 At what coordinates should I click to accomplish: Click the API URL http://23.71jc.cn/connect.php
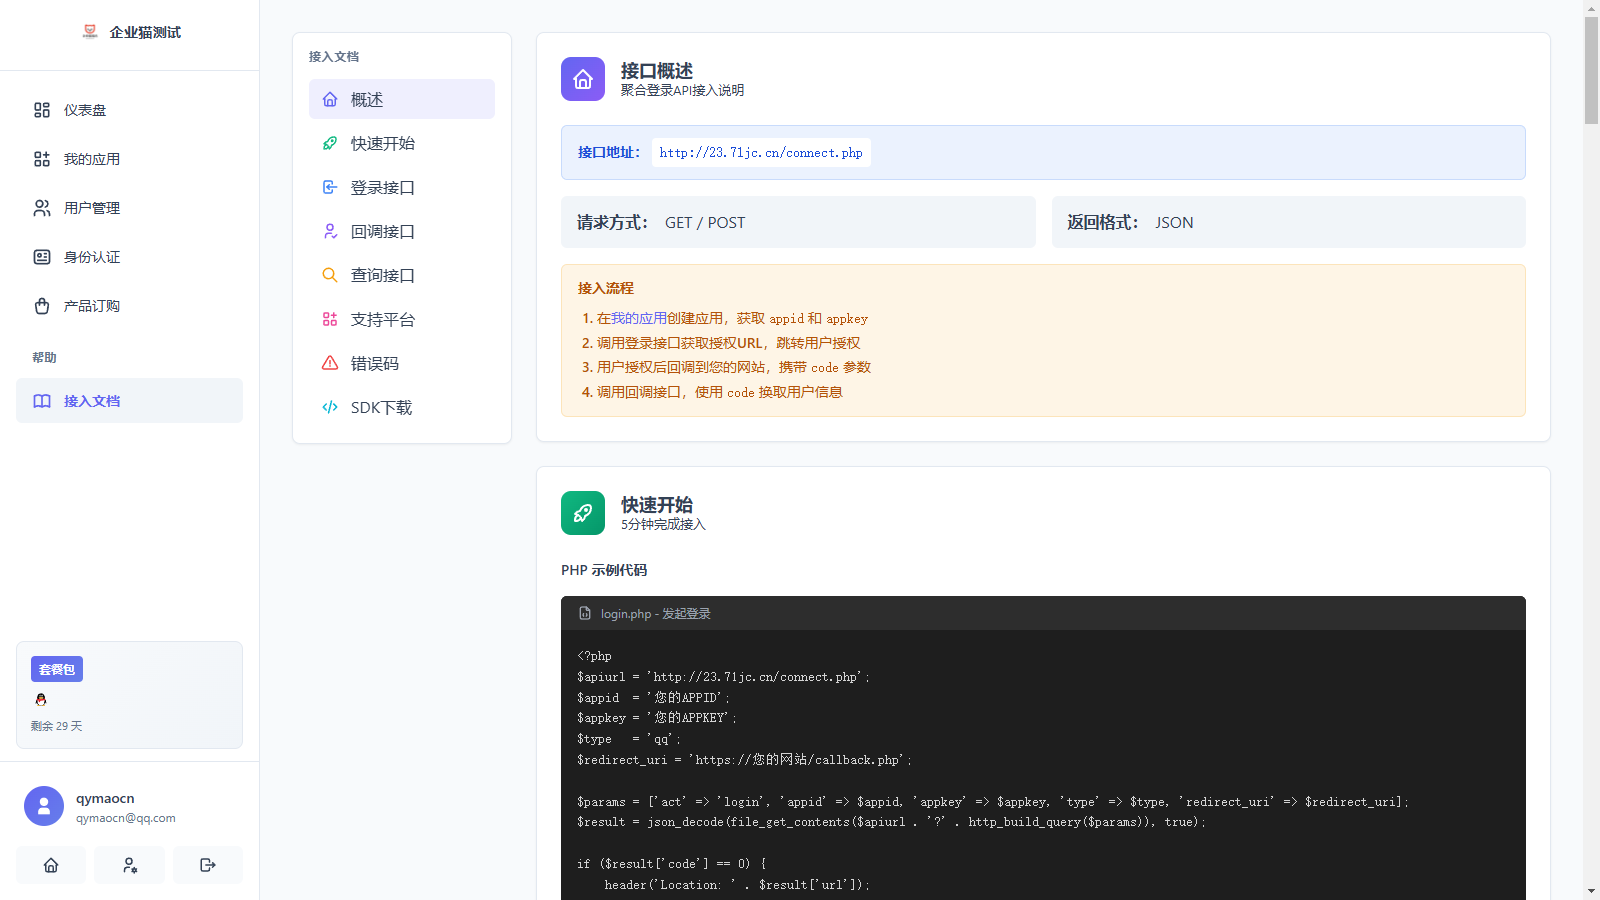pos(761,153)
